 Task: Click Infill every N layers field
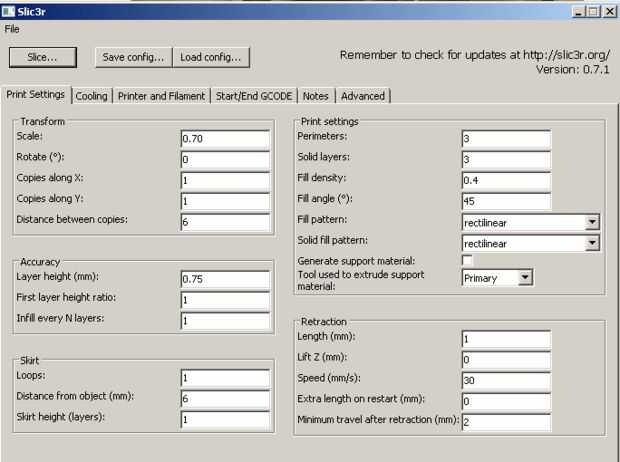click(x=225, y=321)
